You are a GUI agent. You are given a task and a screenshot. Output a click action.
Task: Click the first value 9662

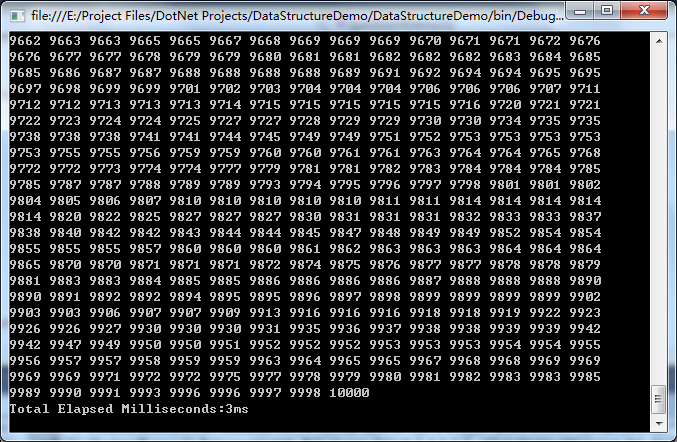25,41
